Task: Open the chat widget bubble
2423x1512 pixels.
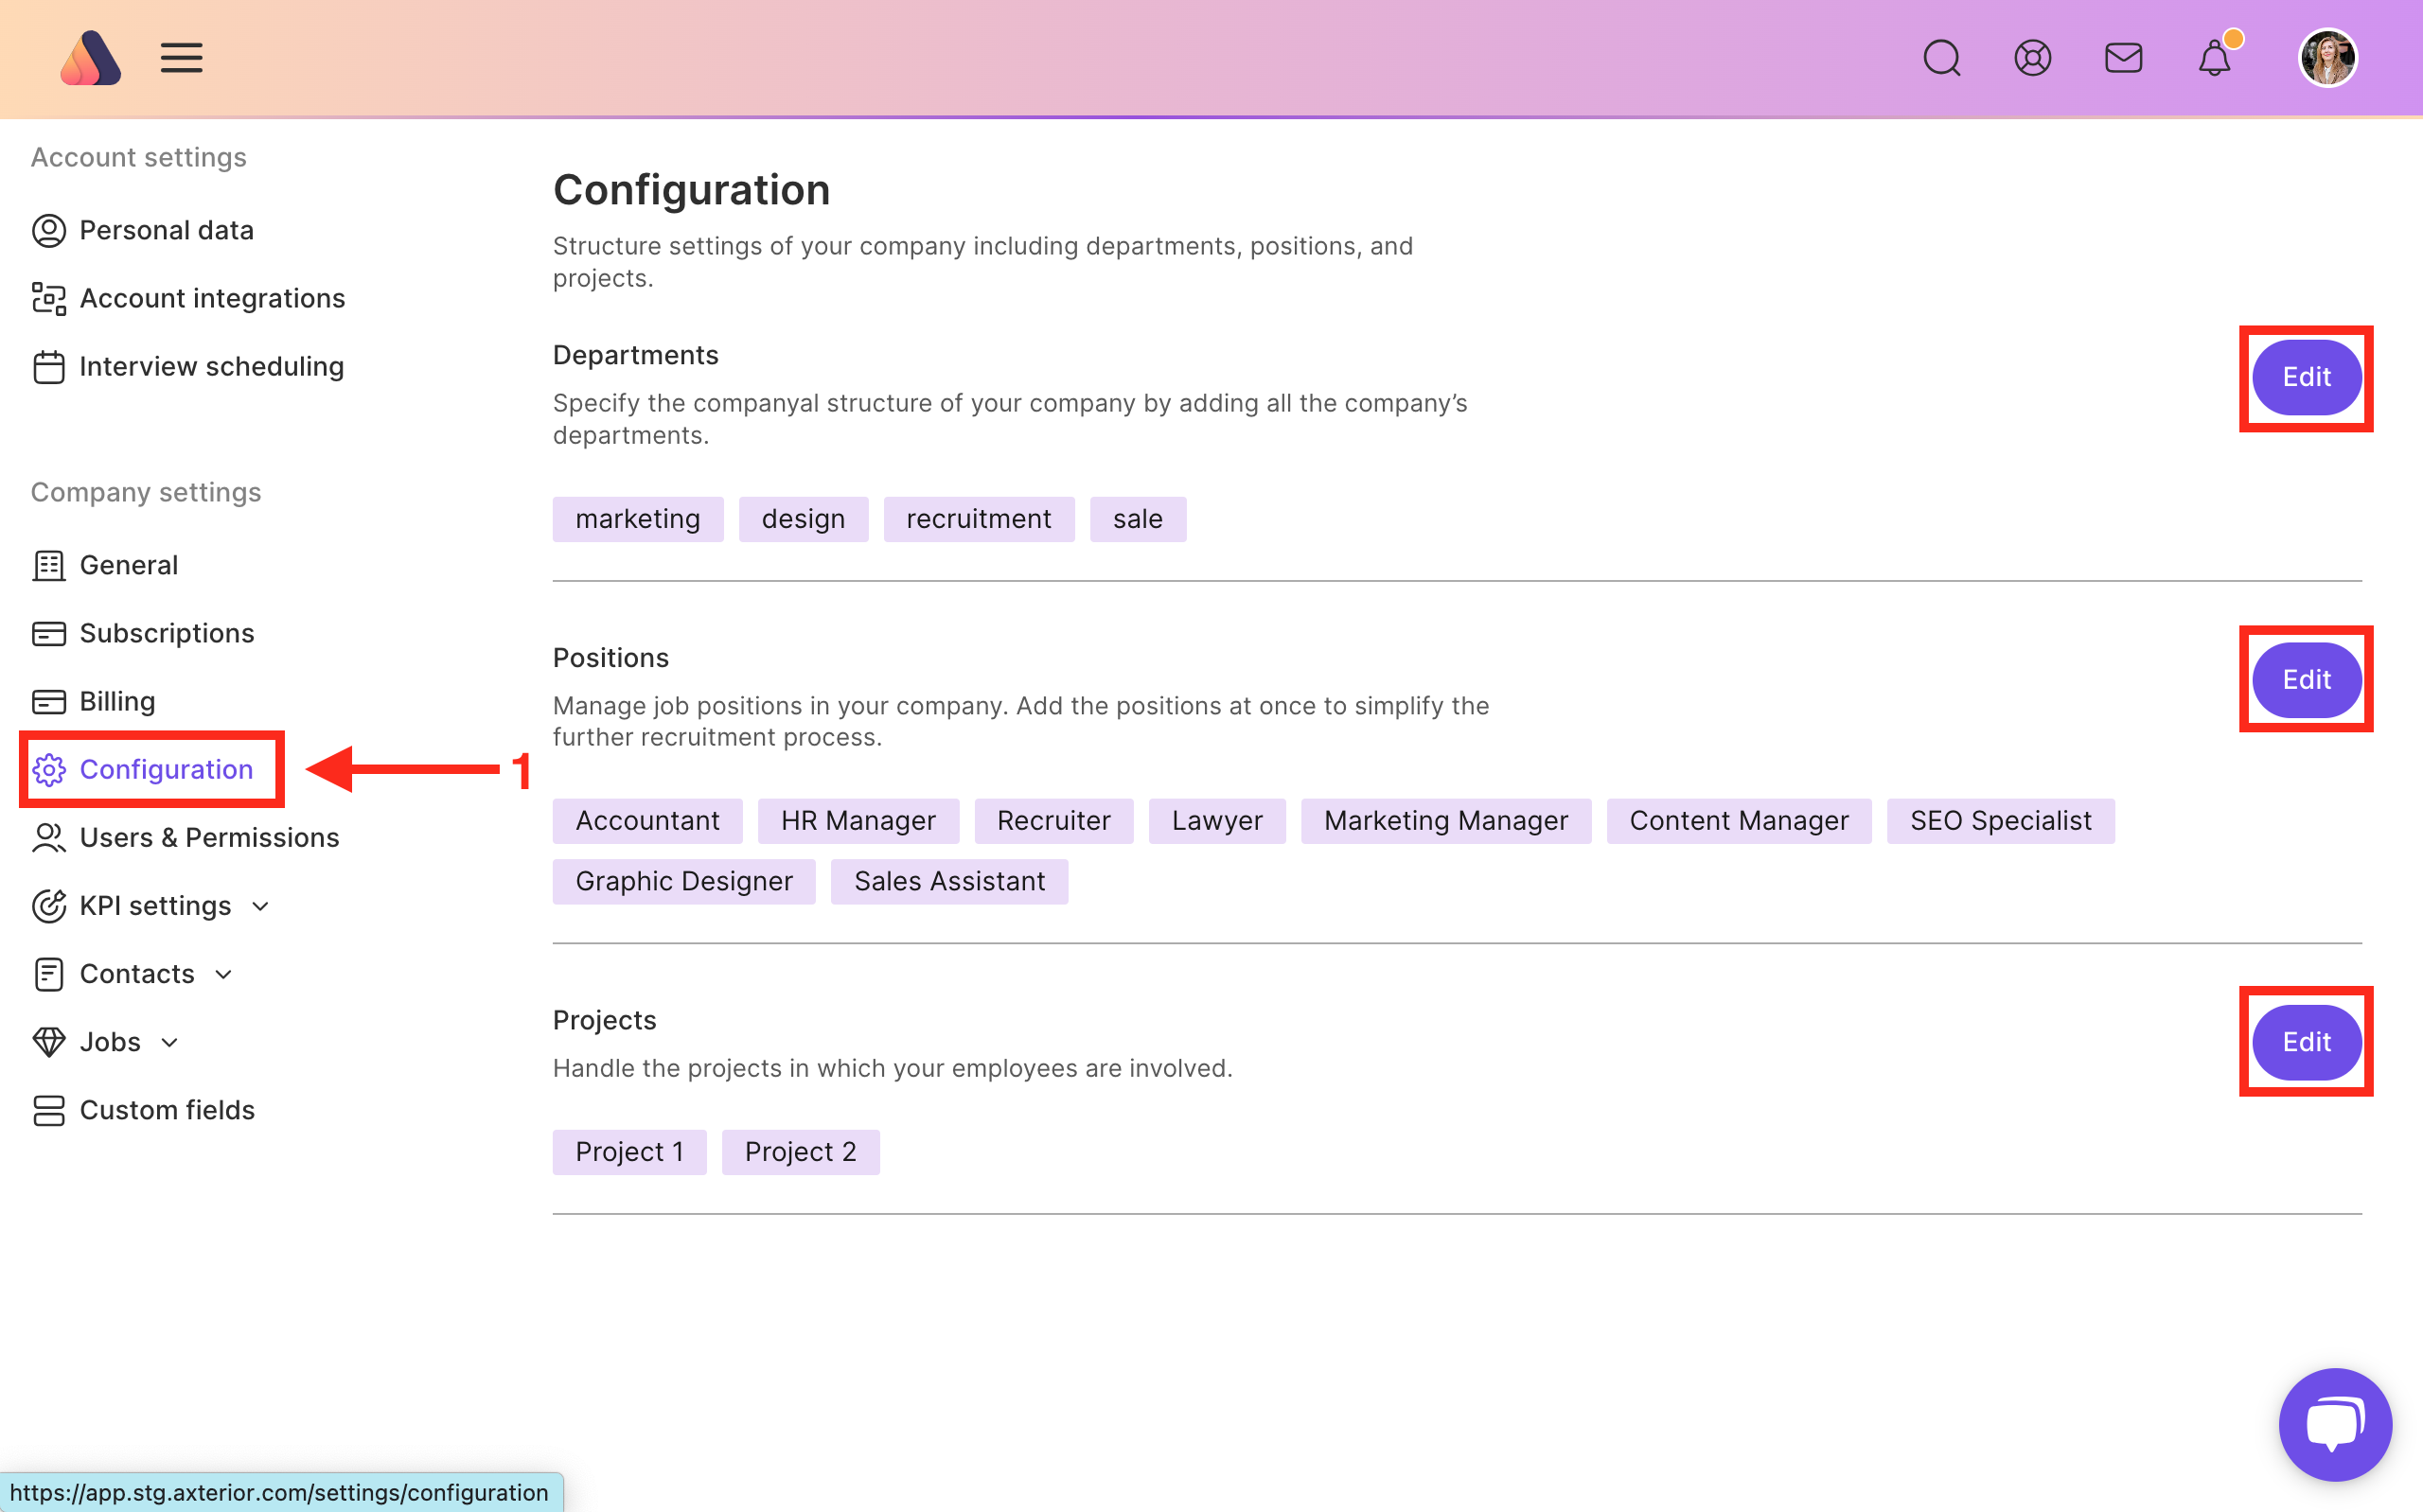Action: click(x=2335, y=1424)
